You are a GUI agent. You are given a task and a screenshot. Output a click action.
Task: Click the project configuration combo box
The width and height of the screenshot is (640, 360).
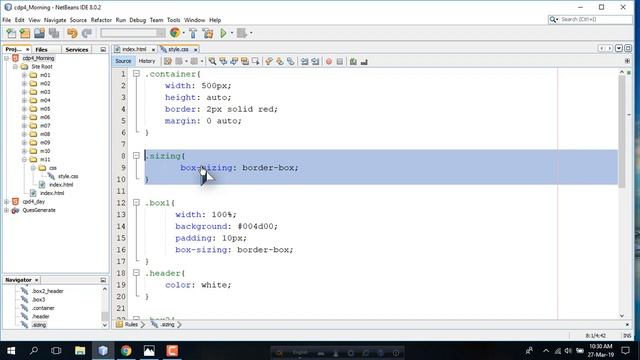click(x=133, y=33)
